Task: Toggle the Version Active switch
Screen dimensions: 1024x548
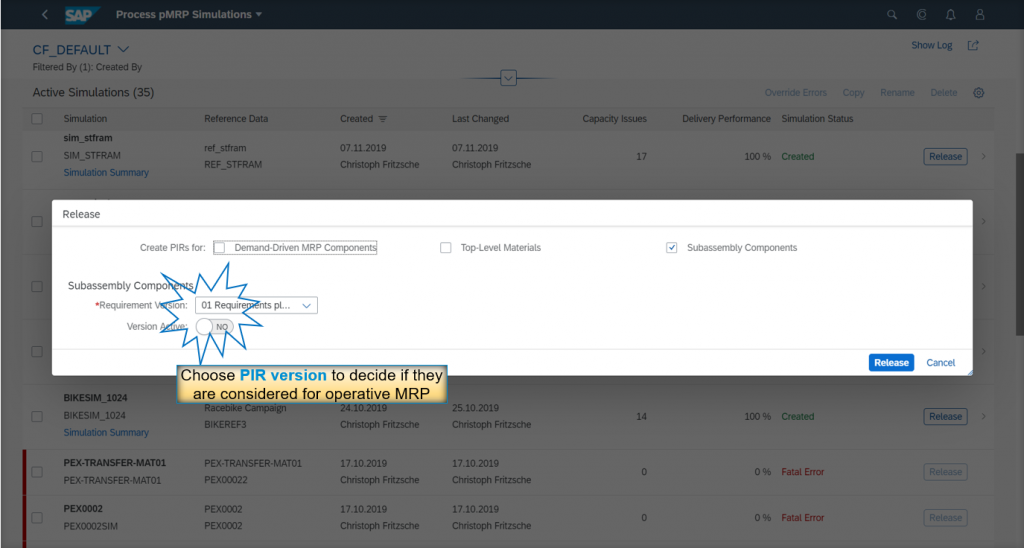Action: pyautogui.click(x=215, y=327)
